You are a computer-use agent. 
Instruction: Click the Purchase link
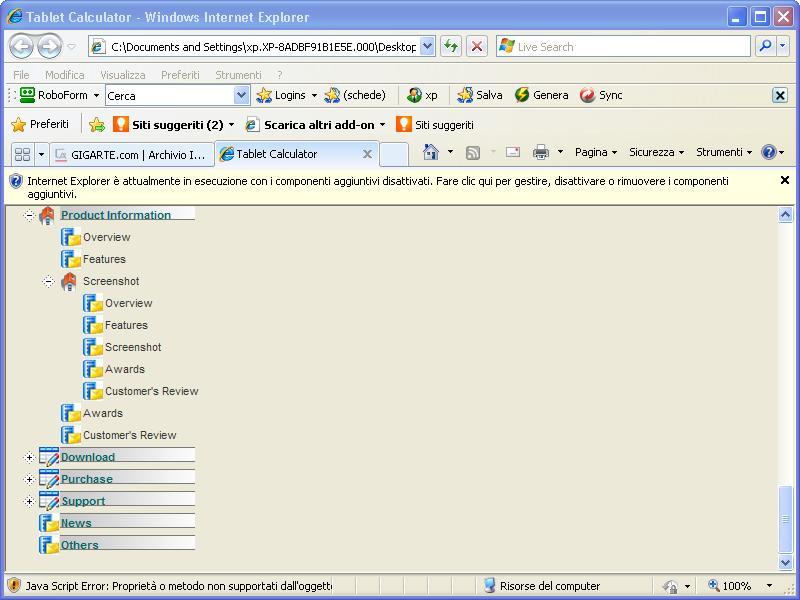[87, 479]
